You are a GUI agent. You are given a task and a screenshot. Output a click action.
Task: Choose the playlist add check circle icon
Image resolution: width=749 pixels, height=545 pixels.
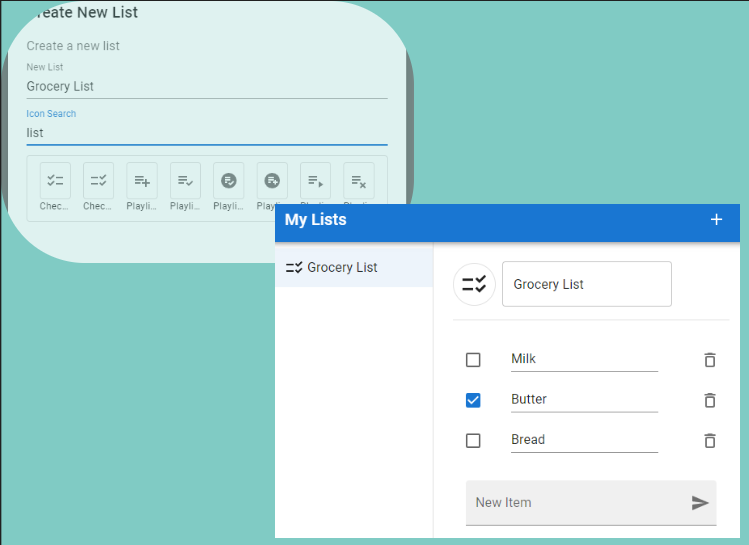(228, 181)
